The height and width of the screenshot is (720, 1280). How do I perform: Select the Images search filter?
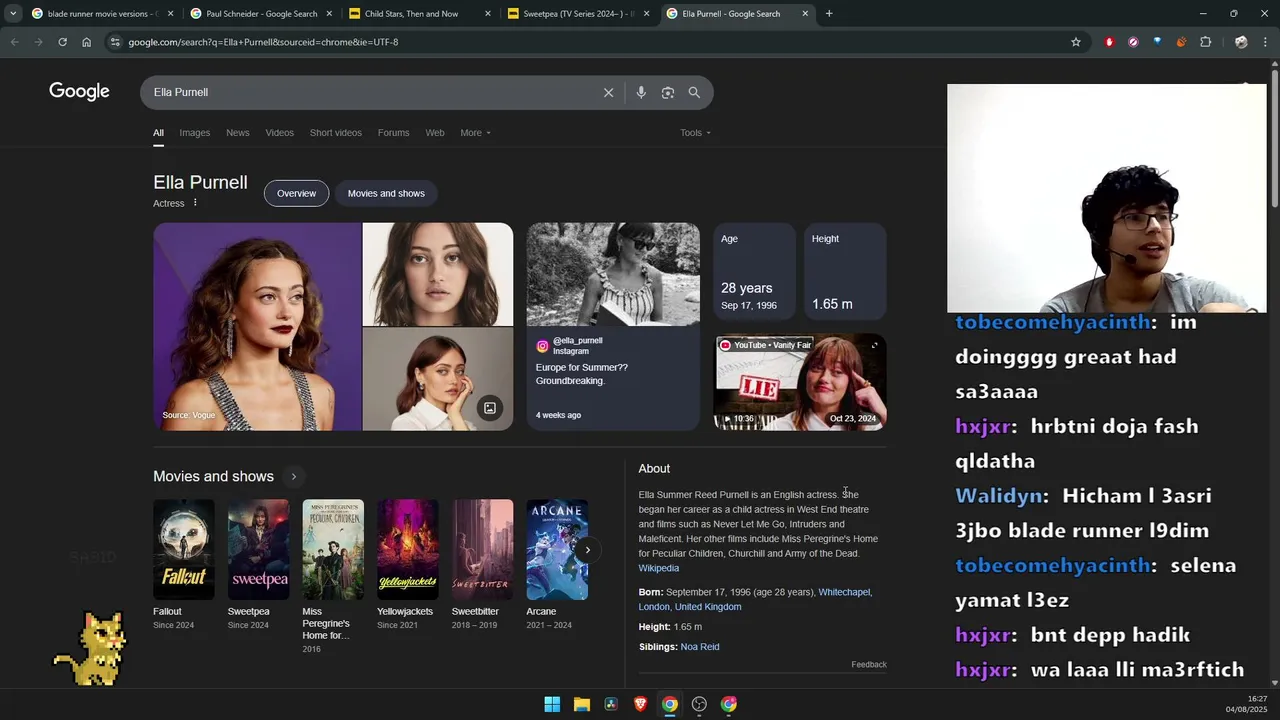(x=195, y=133)
